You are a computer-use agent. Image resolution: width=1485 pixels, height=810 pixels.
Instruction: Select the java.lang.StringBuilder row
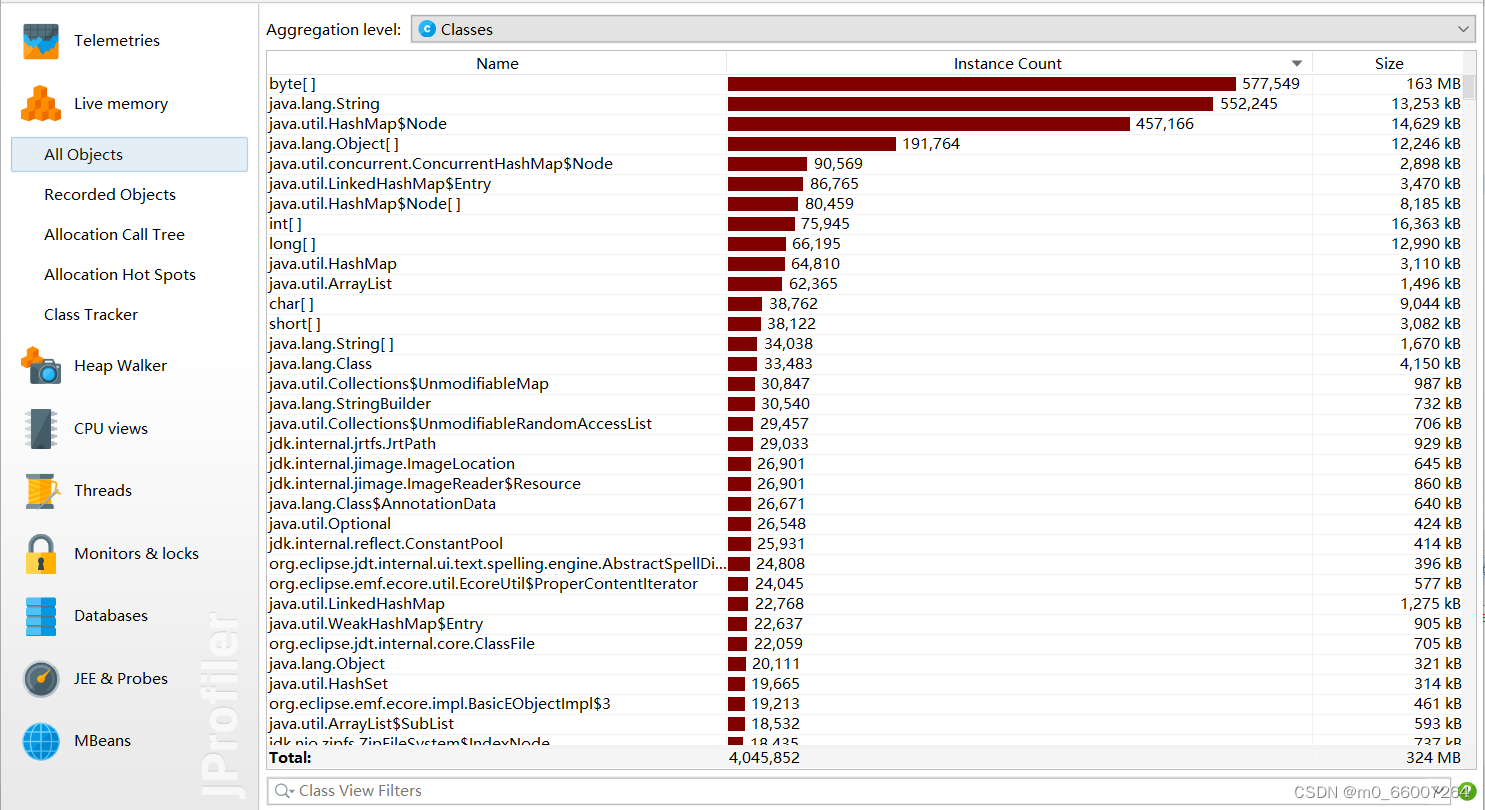[x=866, y=404]
